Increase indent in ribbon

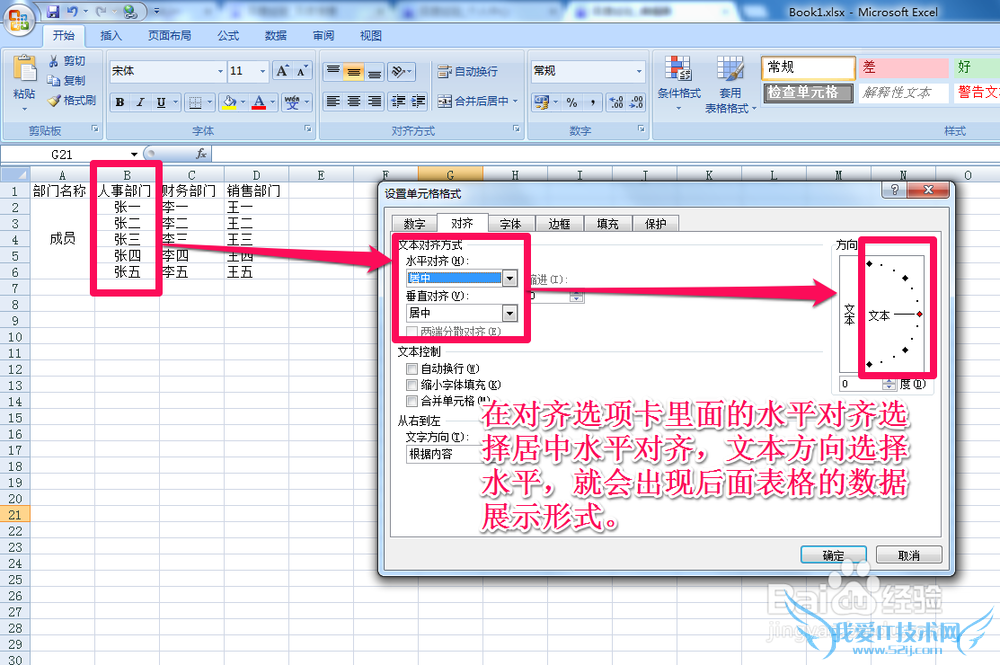point(418,101)
